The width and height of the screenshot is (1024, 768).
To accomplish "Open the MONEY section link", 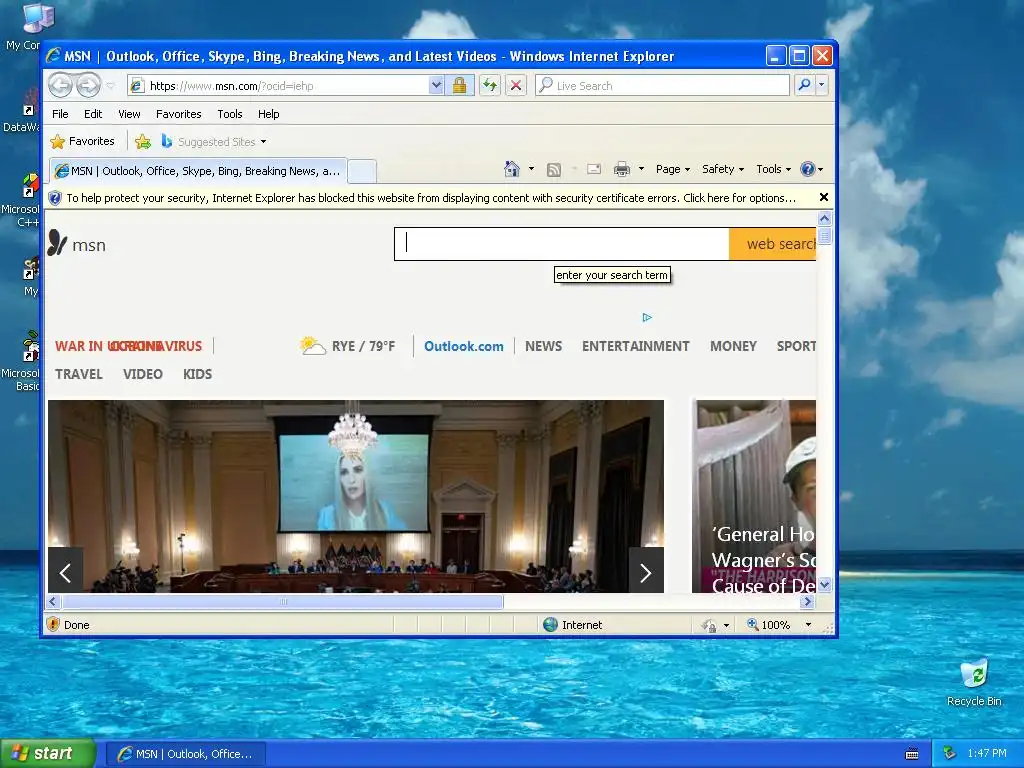I will coord(733,346).
